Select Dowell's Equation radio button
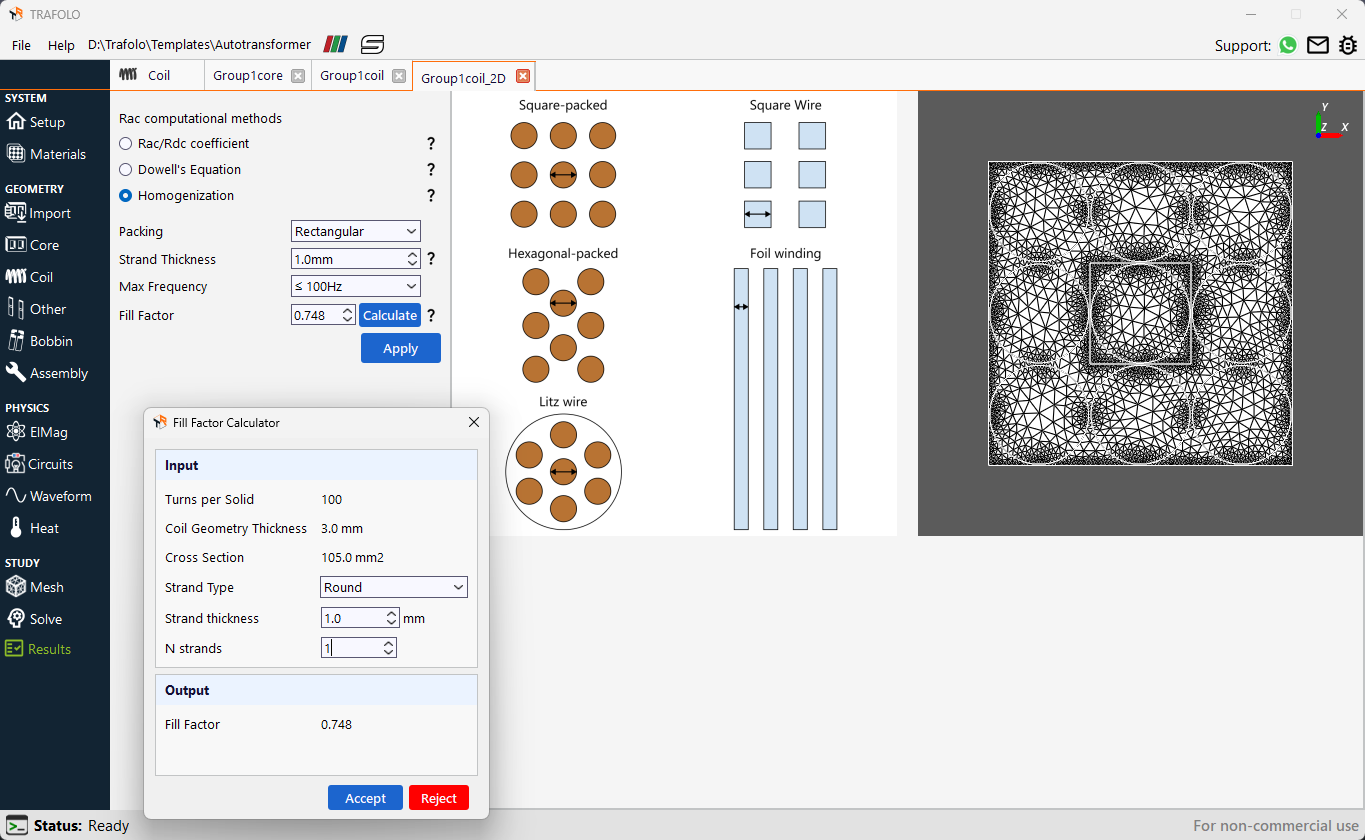This screenshot has width=1365, height=840. coord(126,170)
